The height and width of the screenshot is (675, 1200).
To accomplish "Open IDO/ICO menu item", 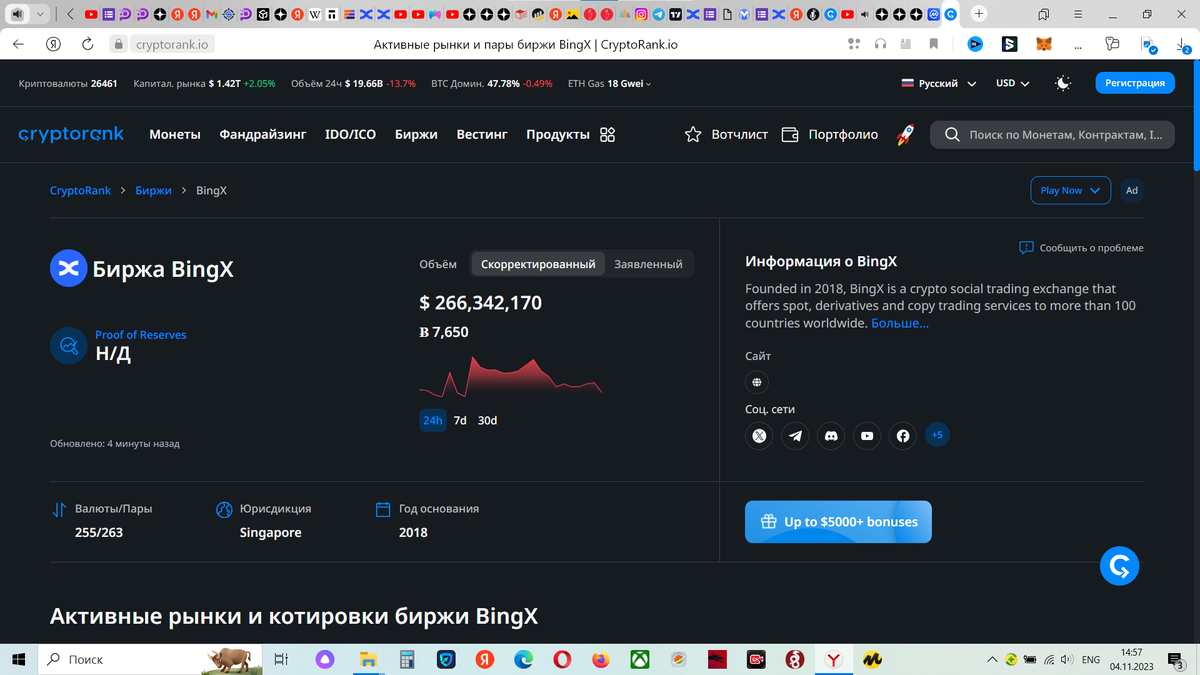I will pos(350,135).
